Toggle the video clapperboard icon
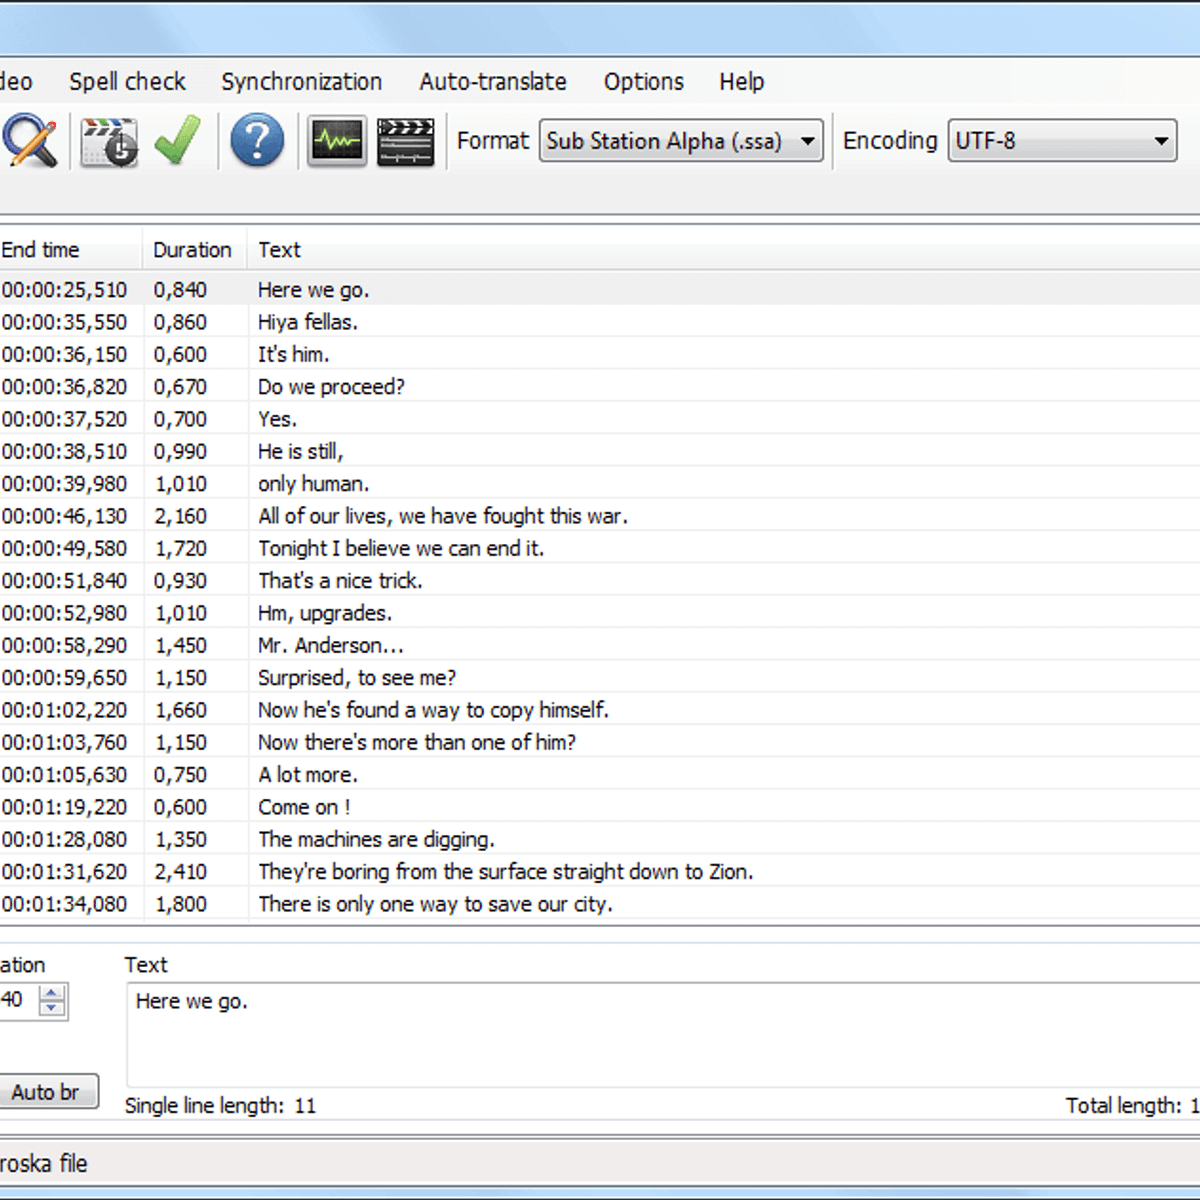The image size is (1200, 1200). click(x=405, y=142)
